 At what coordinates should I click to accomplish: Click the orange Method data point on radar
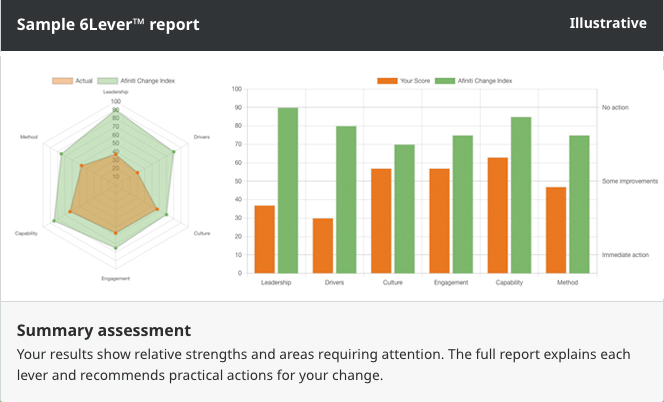point(82,166)
